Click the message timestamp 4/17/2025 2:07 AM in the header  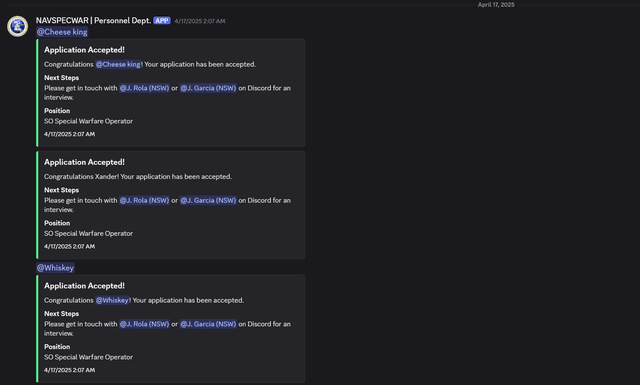point(200,21)
